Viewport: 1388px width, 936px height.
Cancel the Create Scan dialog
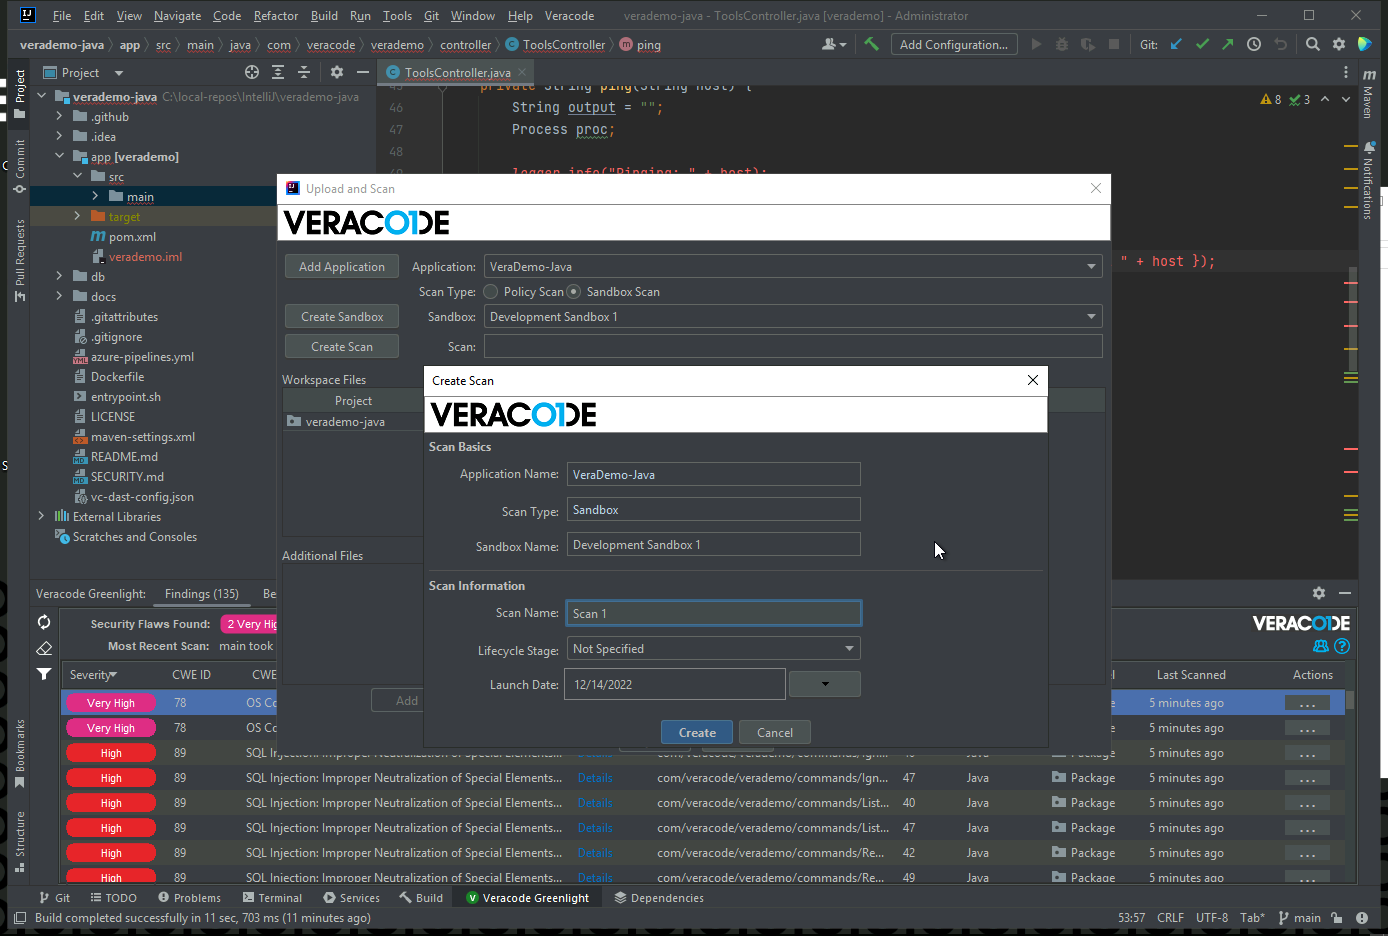coord(775,733)
